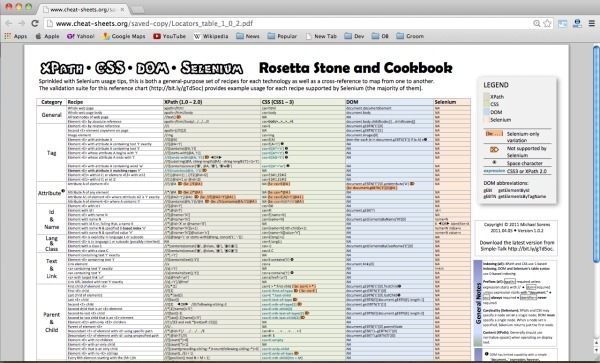The height and width of the screenshot is (363, 600).
Task: Expand the Popular bookmarks folder
Action: click(282, 36)
